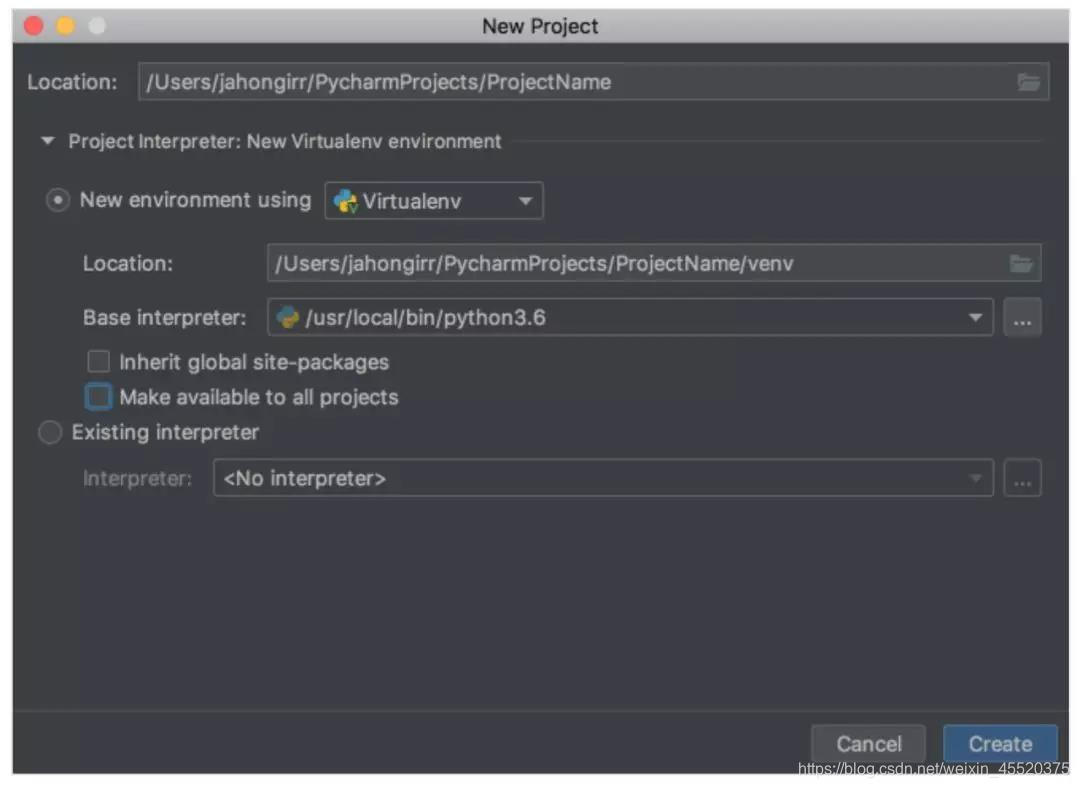Click the Virtualenv Python icon in dropdown
The height and width of the screenshot is (788, 1080).
[x=345, y=201]
